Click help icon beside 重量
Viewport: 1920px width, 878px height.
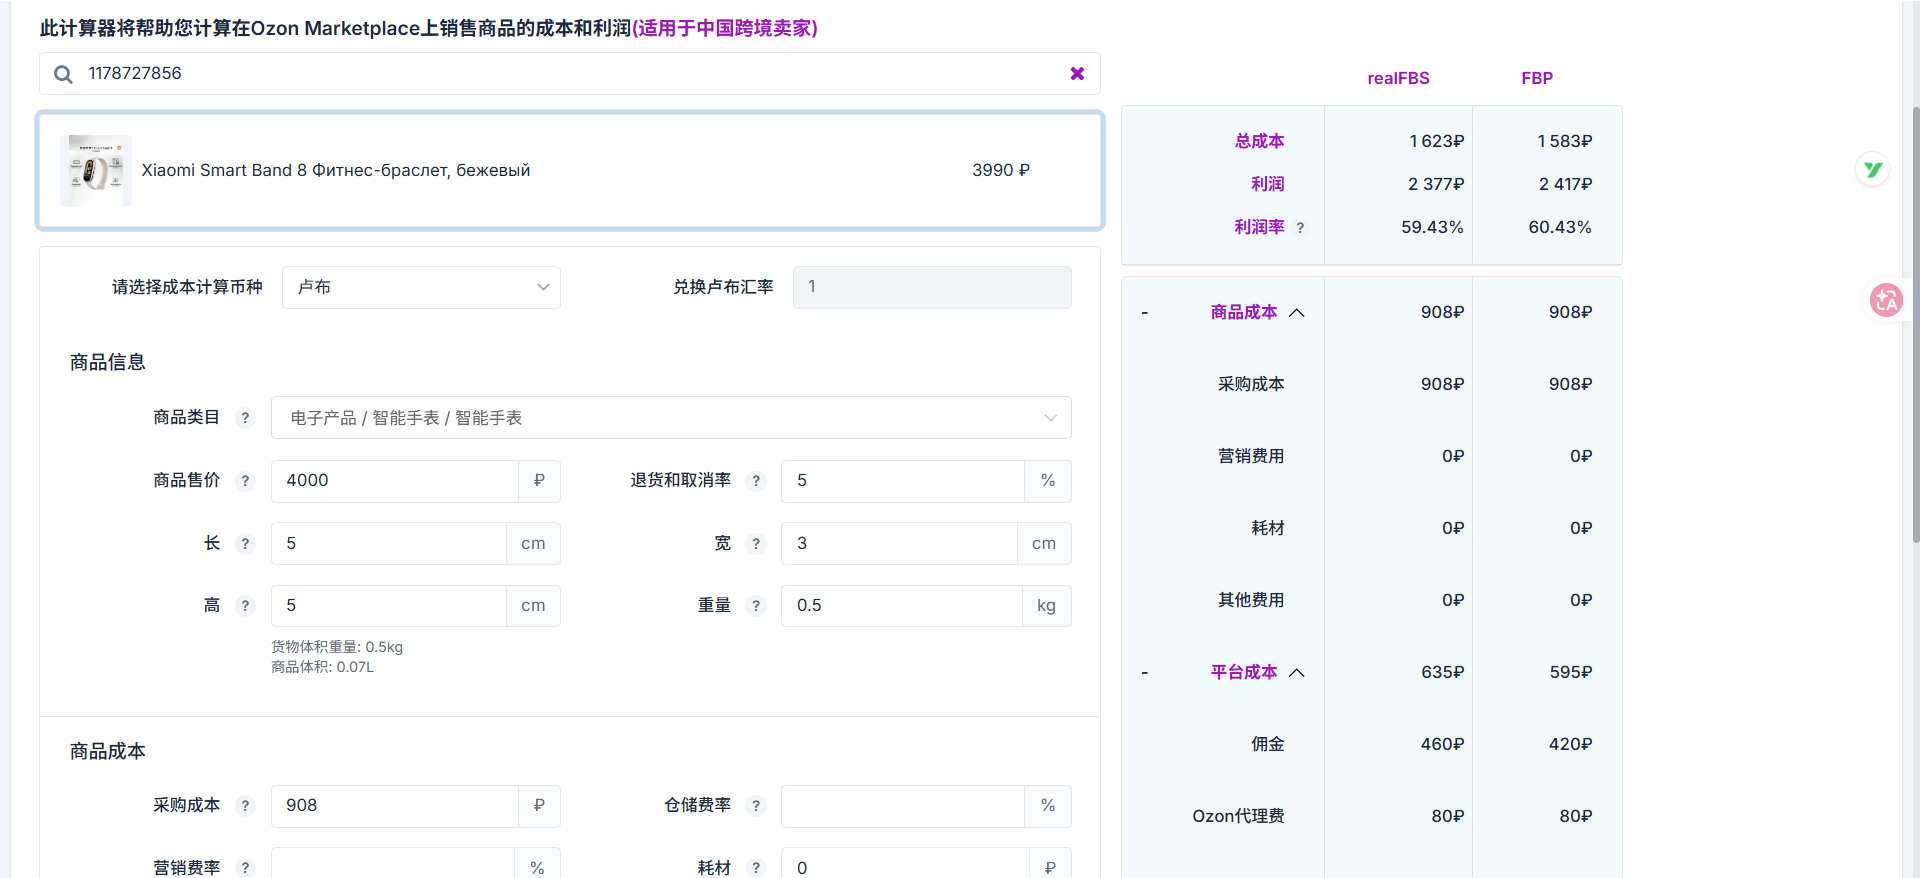pyautogui.click(x=756, y=606)
